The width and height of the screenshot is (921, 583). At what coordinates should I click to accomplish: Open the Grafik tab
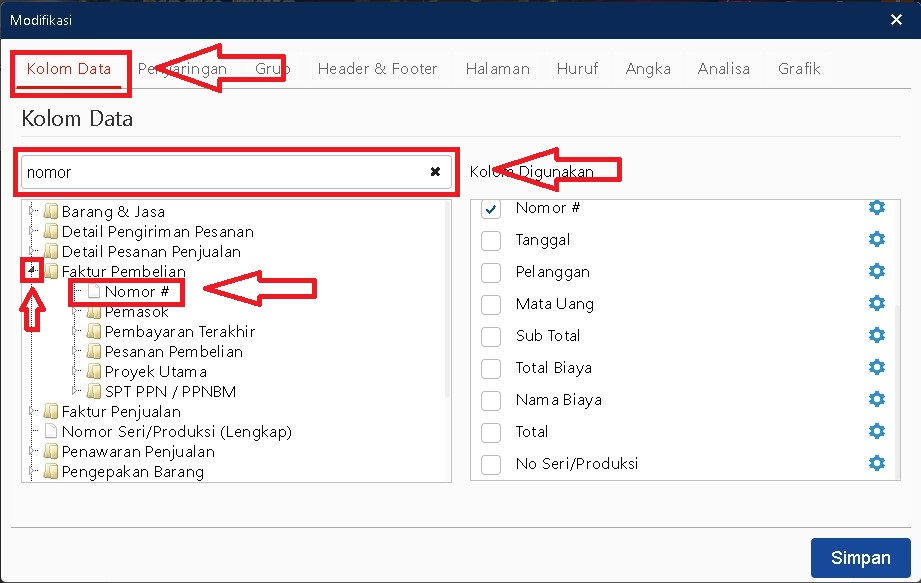(799, 69)
